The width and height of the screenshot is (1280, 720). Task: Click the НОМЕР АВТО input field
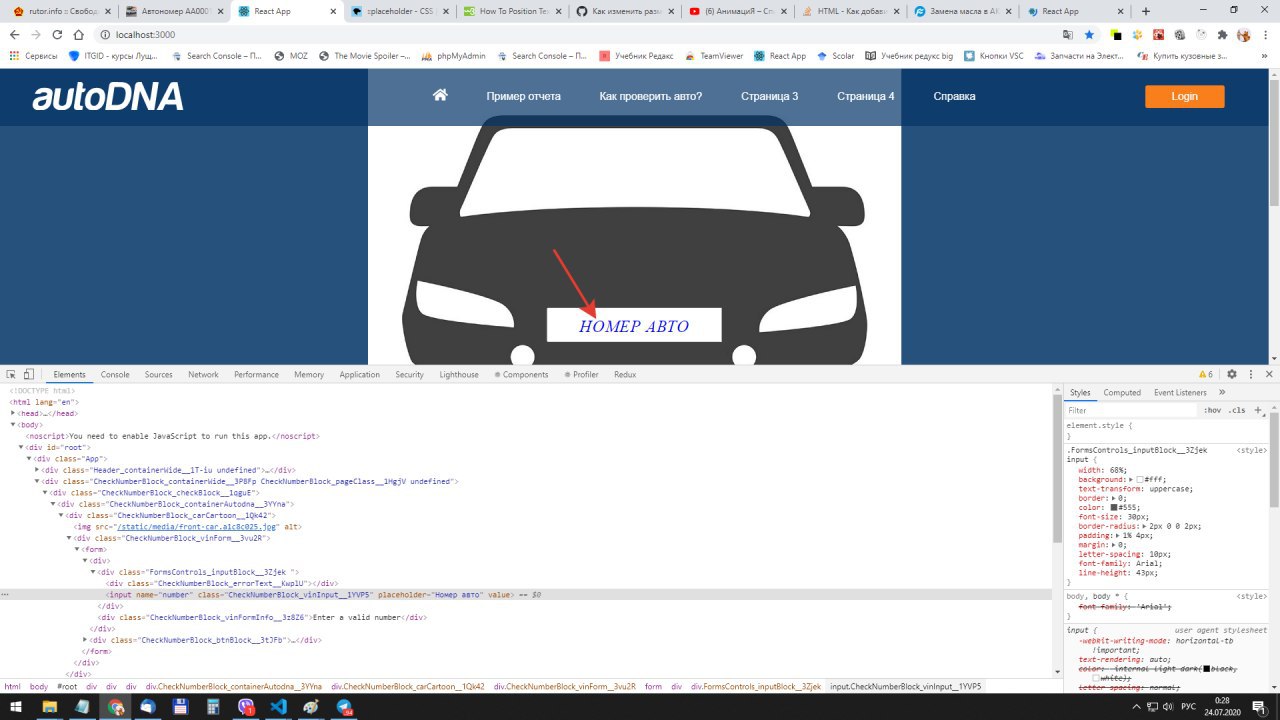[634, 325]
